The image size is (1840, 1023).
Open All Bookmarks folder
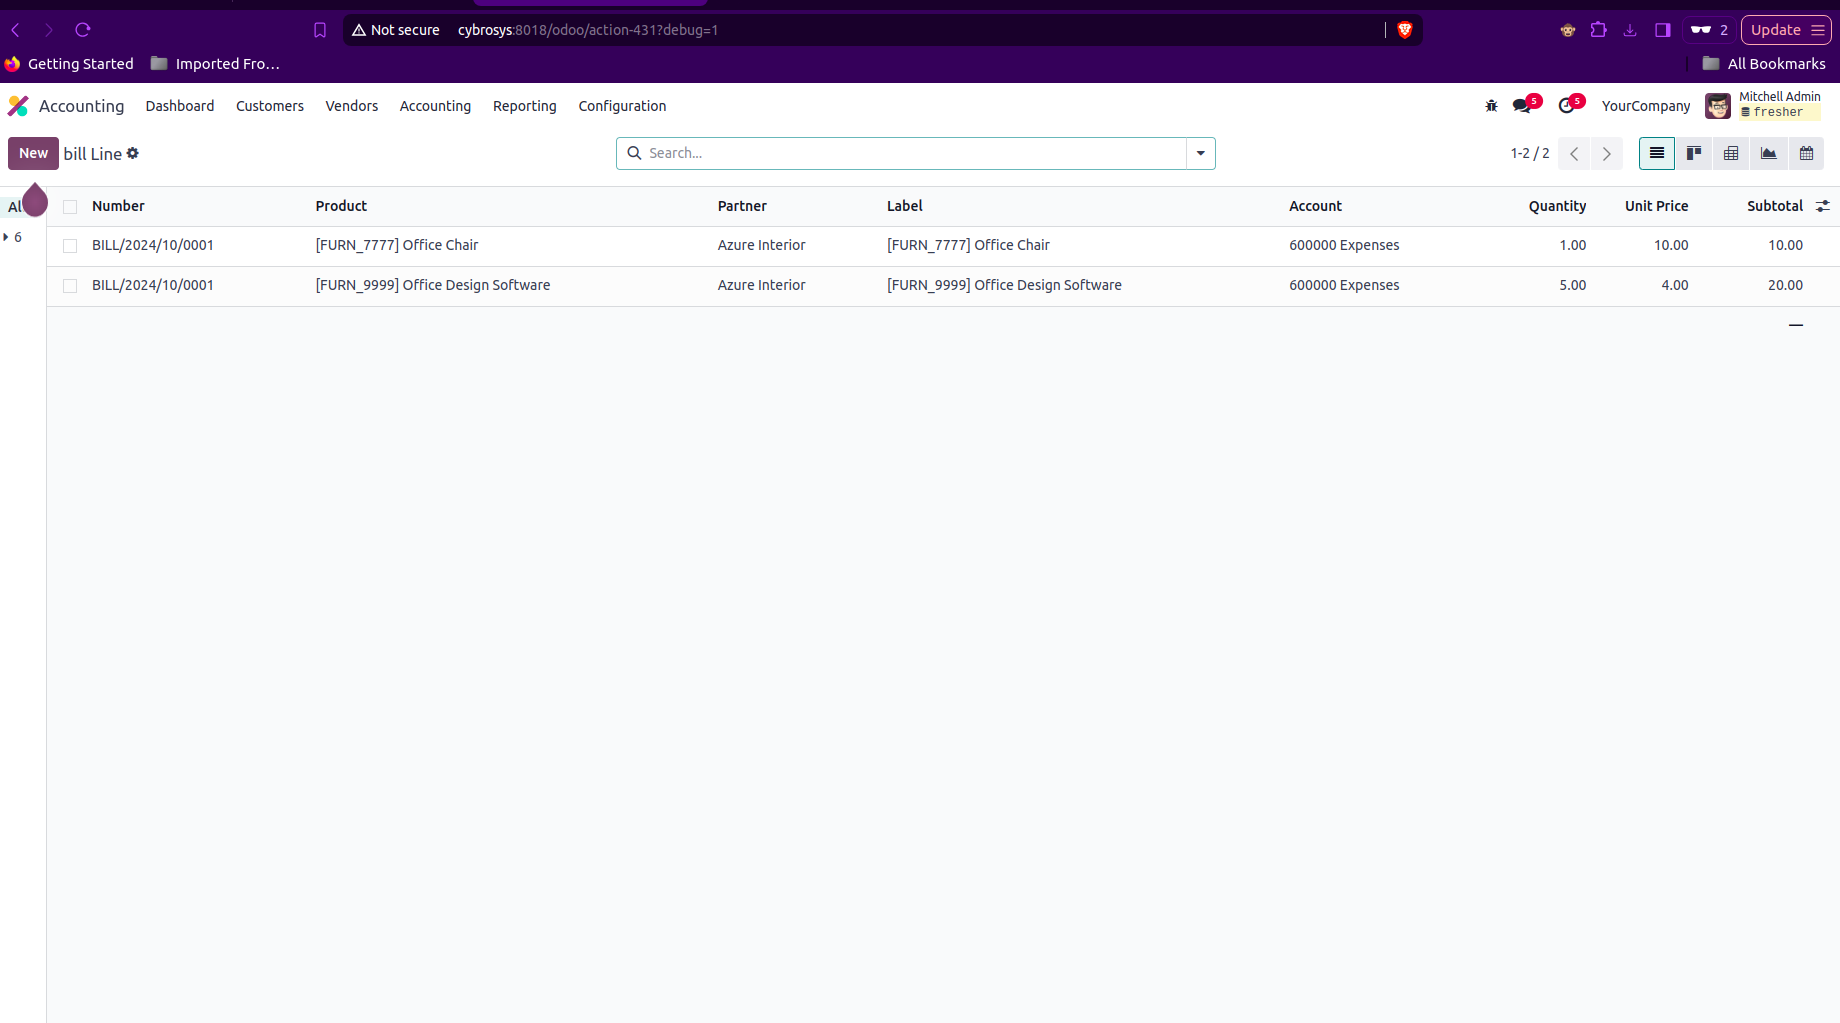pos(1764,64)
